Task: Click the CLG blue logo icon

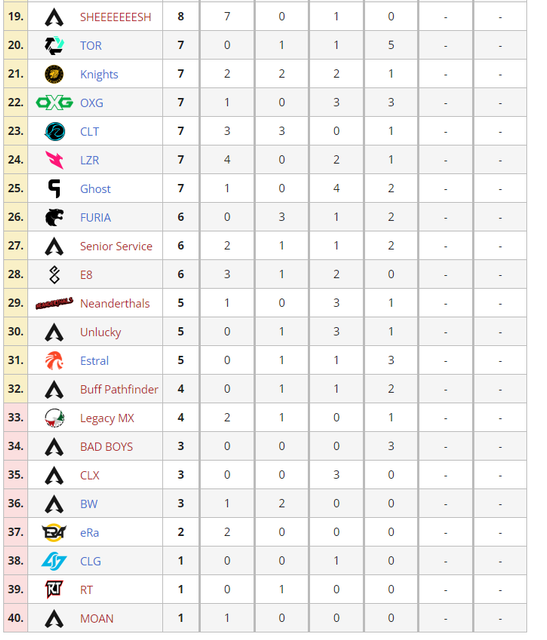Action: point(54,561)
